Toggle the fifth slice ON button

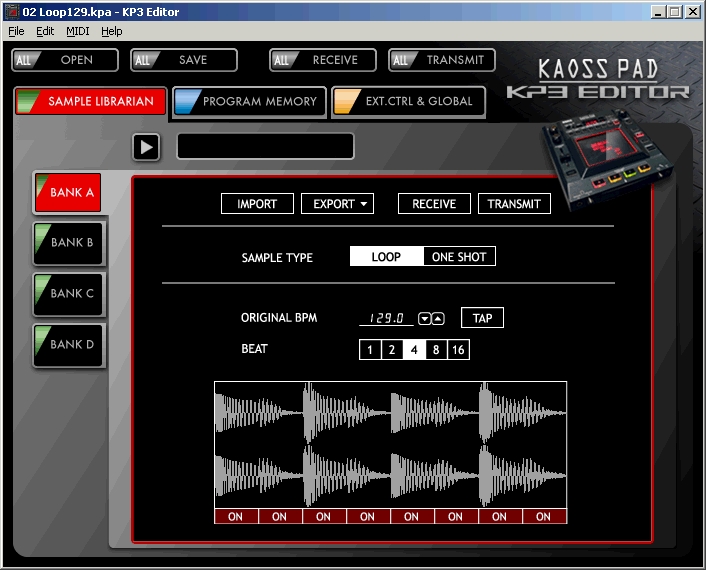412,516
